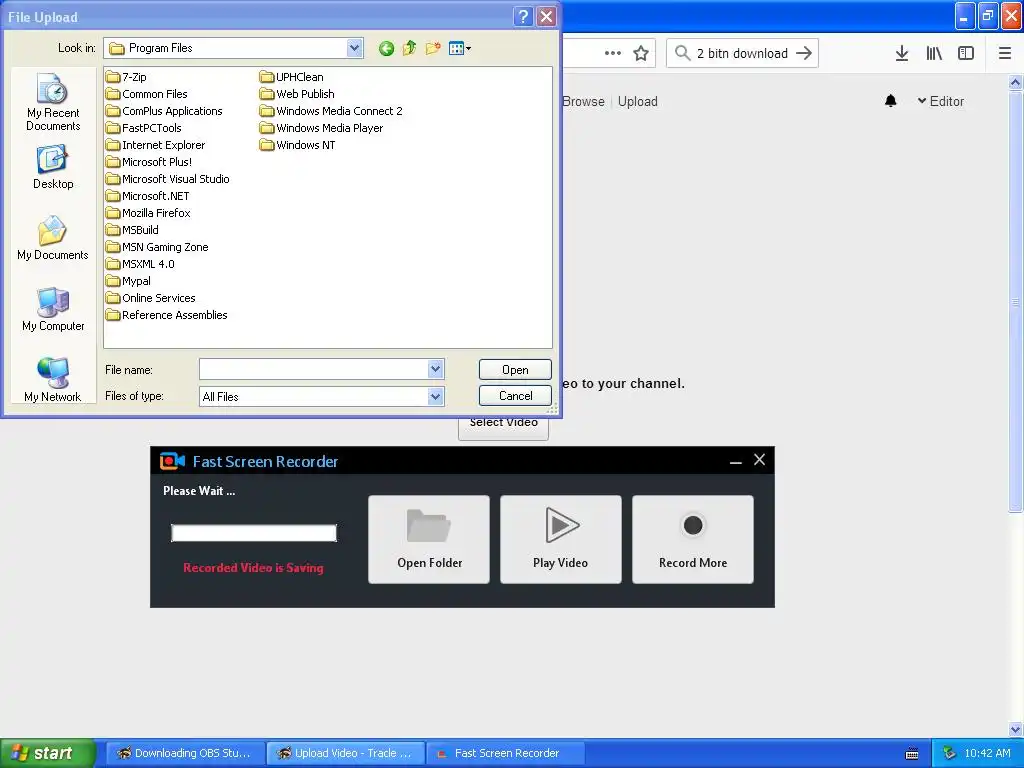Select the Internet Explorer folder
Image resolution: width=1024 pixels, height=768 pixels.
(x=156, y=145)
